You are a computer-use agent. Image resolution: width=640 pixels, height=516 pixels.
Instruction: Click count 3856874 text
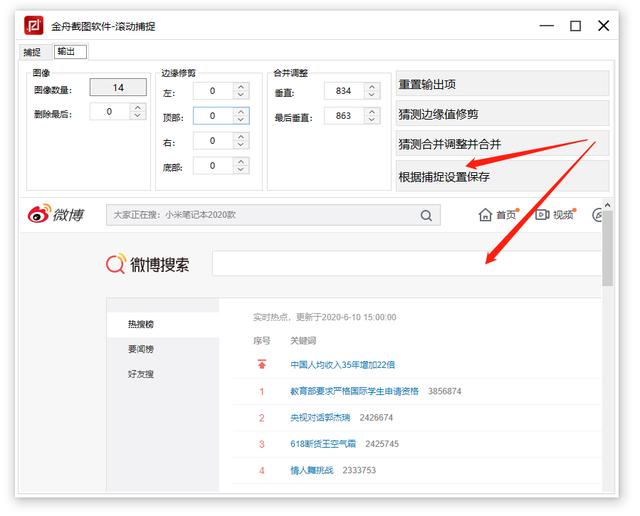[444, 391]
